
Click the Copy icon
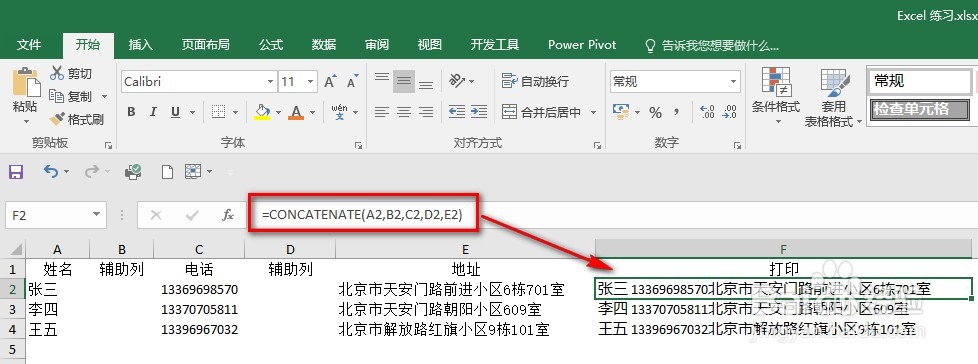(57, 96)
